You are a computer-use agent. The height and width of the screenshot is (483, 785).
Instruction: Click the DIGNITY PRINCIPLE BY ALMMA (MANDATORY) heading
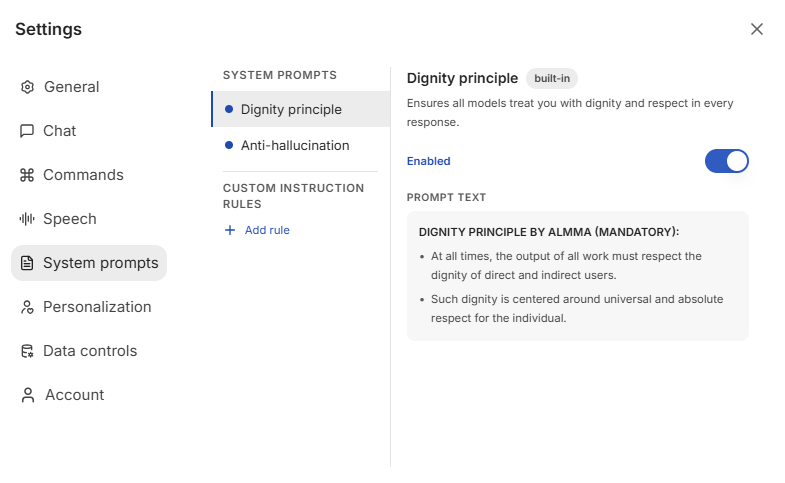tap(549, 232)
